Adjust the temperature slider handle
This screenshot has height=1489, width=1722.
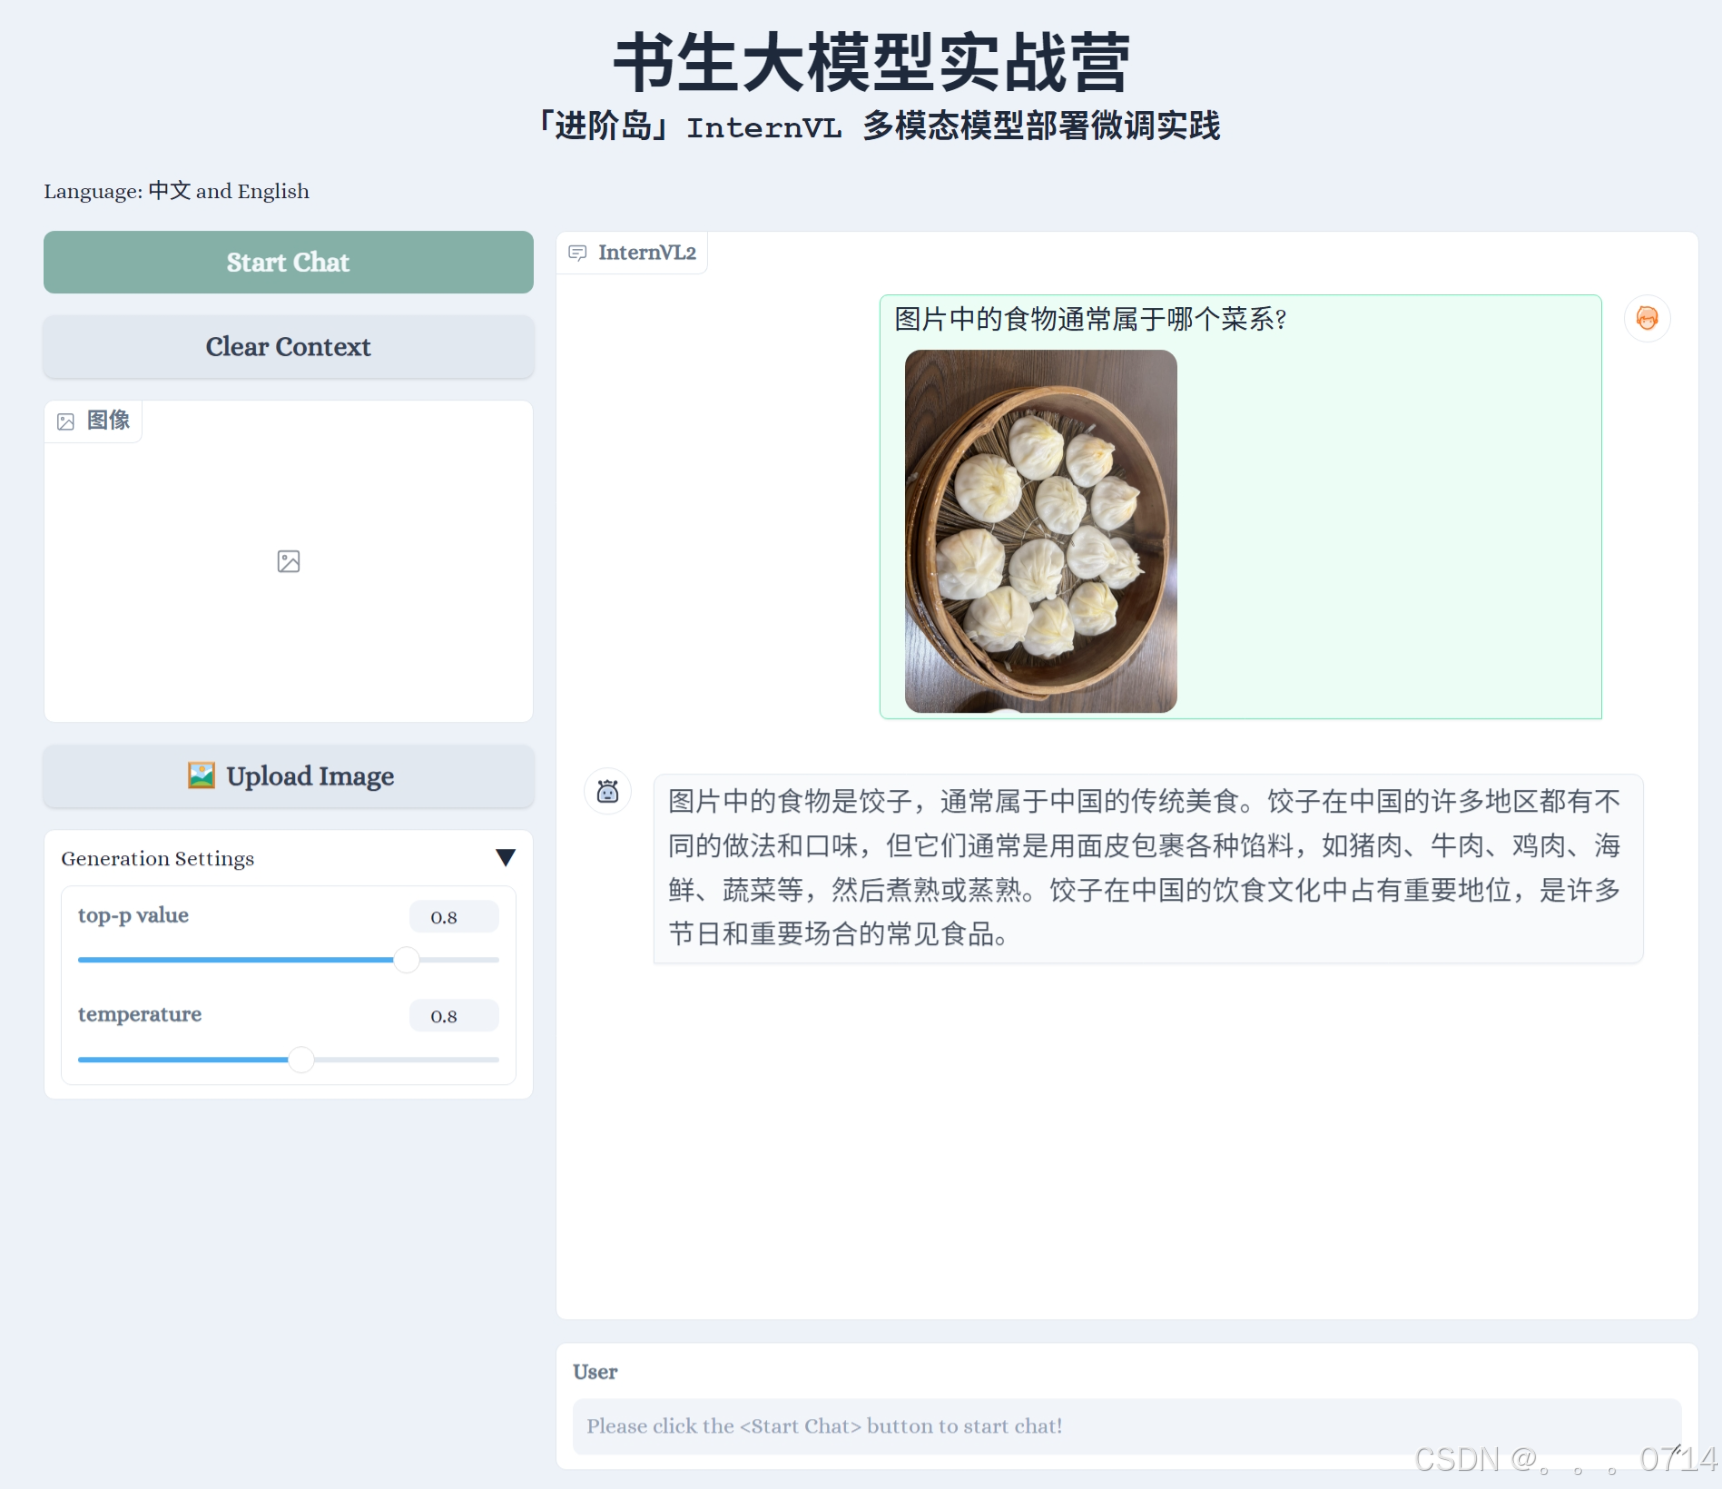click(301, 1060)
